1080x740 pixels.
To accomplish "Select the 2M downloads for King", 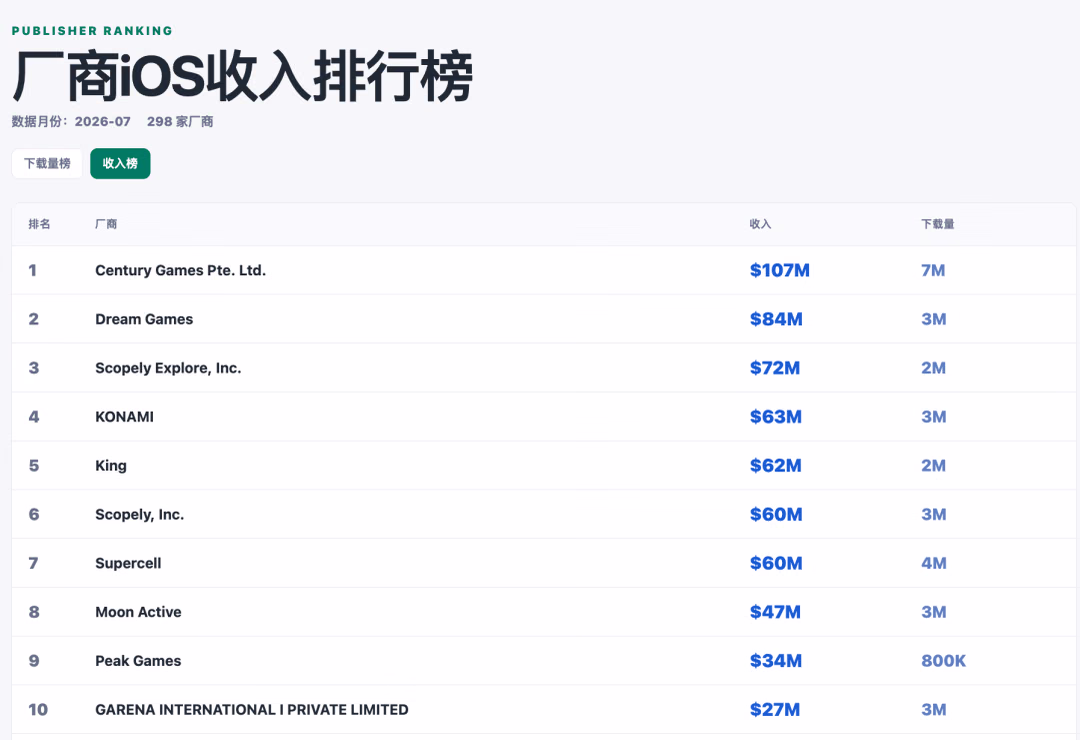I will [x=933, y=466].
